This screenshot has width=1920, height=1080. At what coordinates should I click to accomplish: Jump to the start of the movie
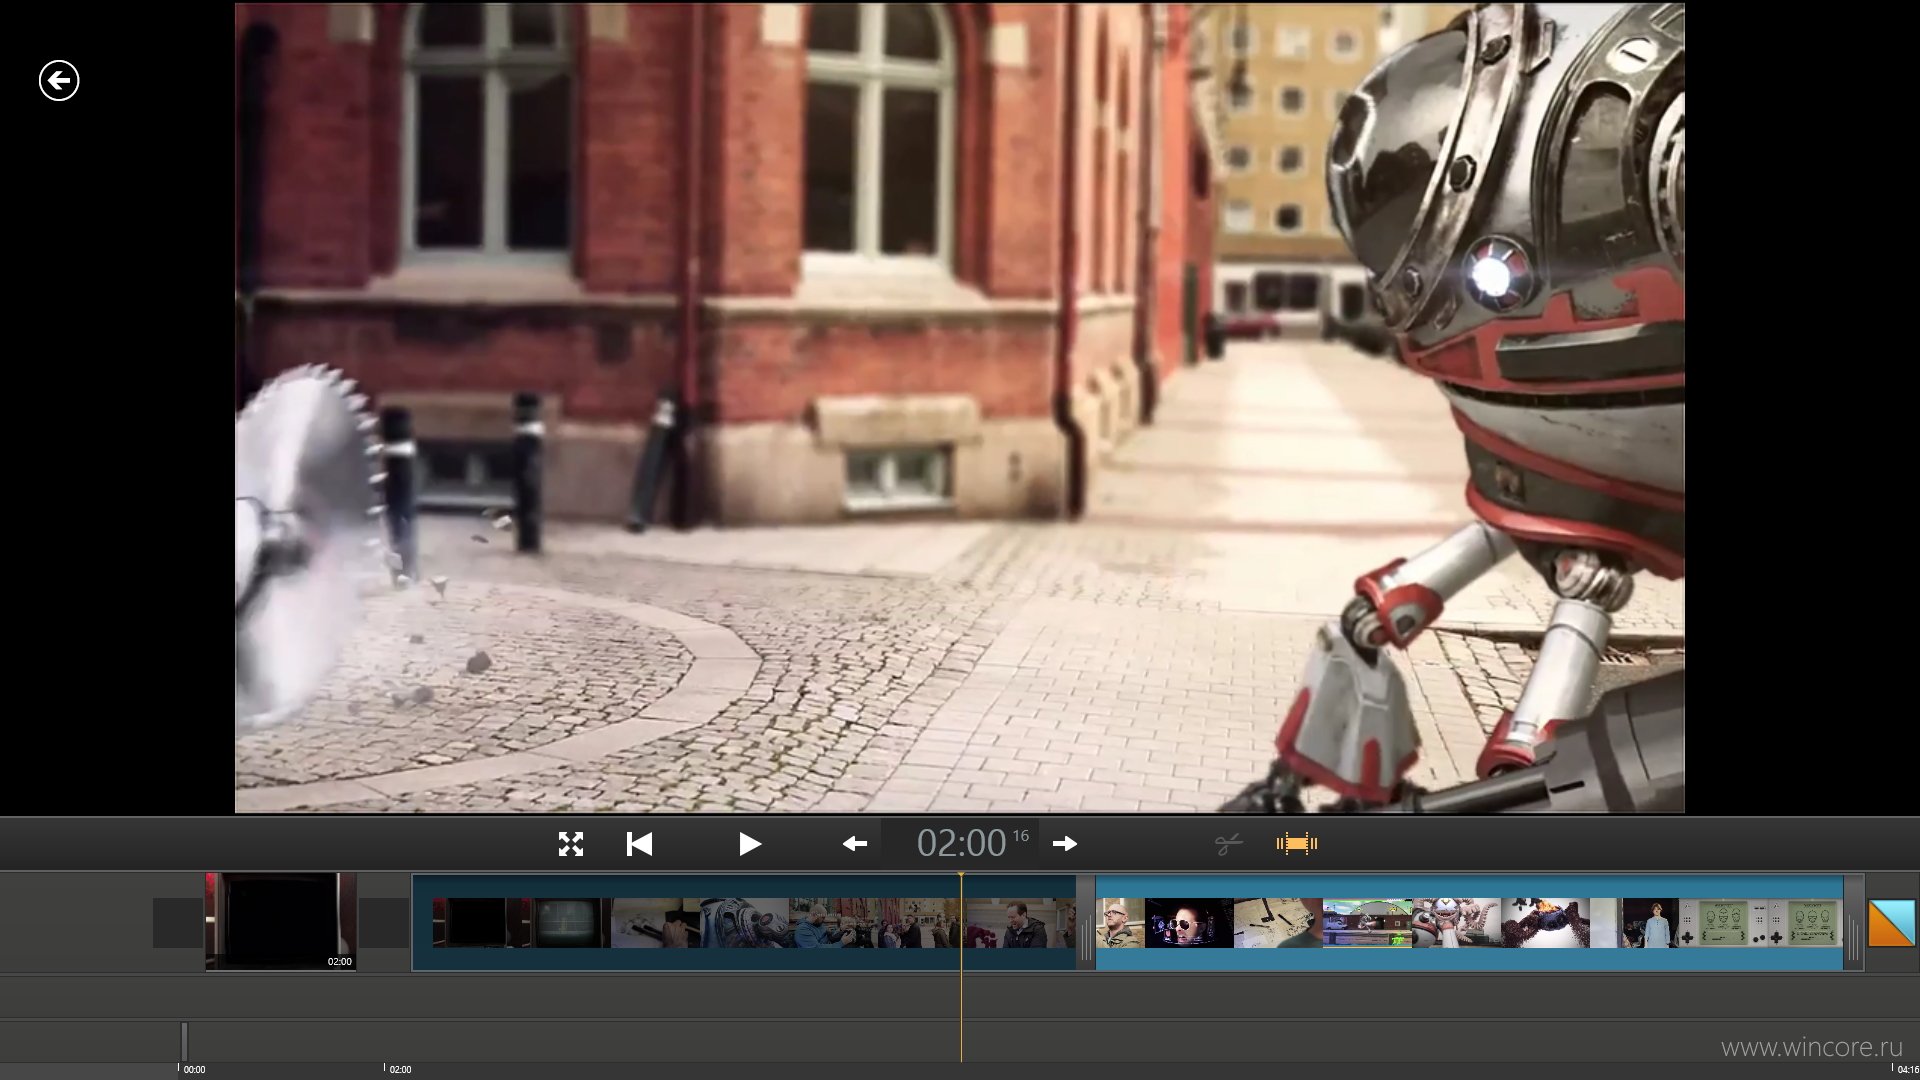point(639,844)
